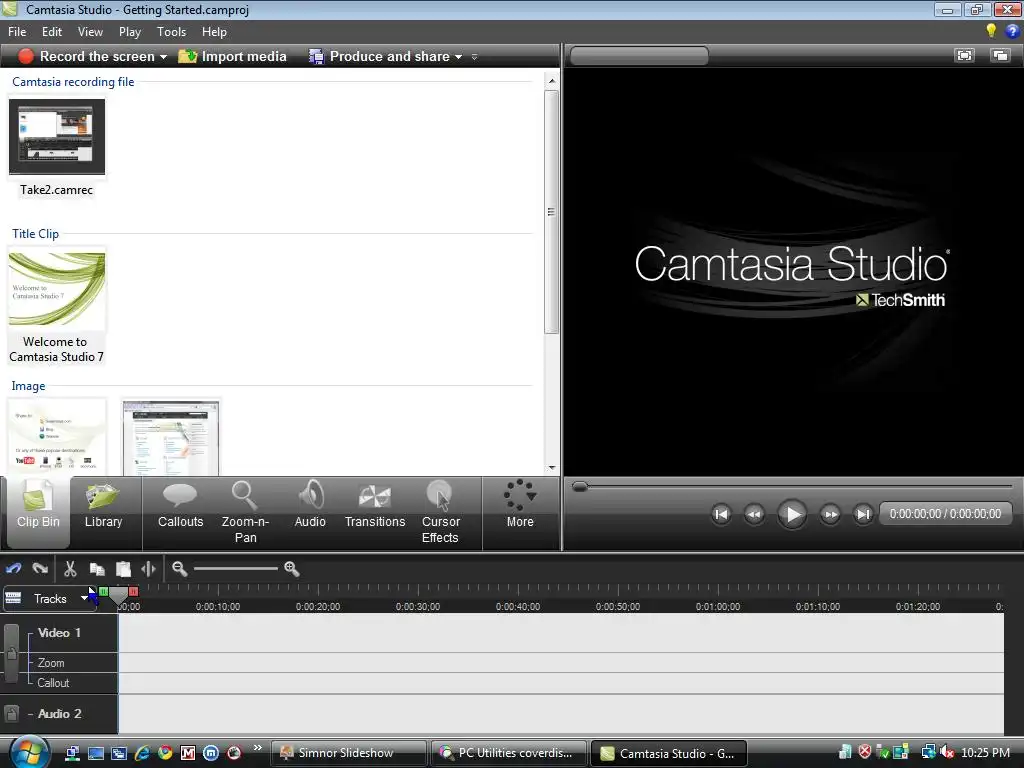Open the Edit menu
Screen dimensions: 1024x768
(52, 31)
